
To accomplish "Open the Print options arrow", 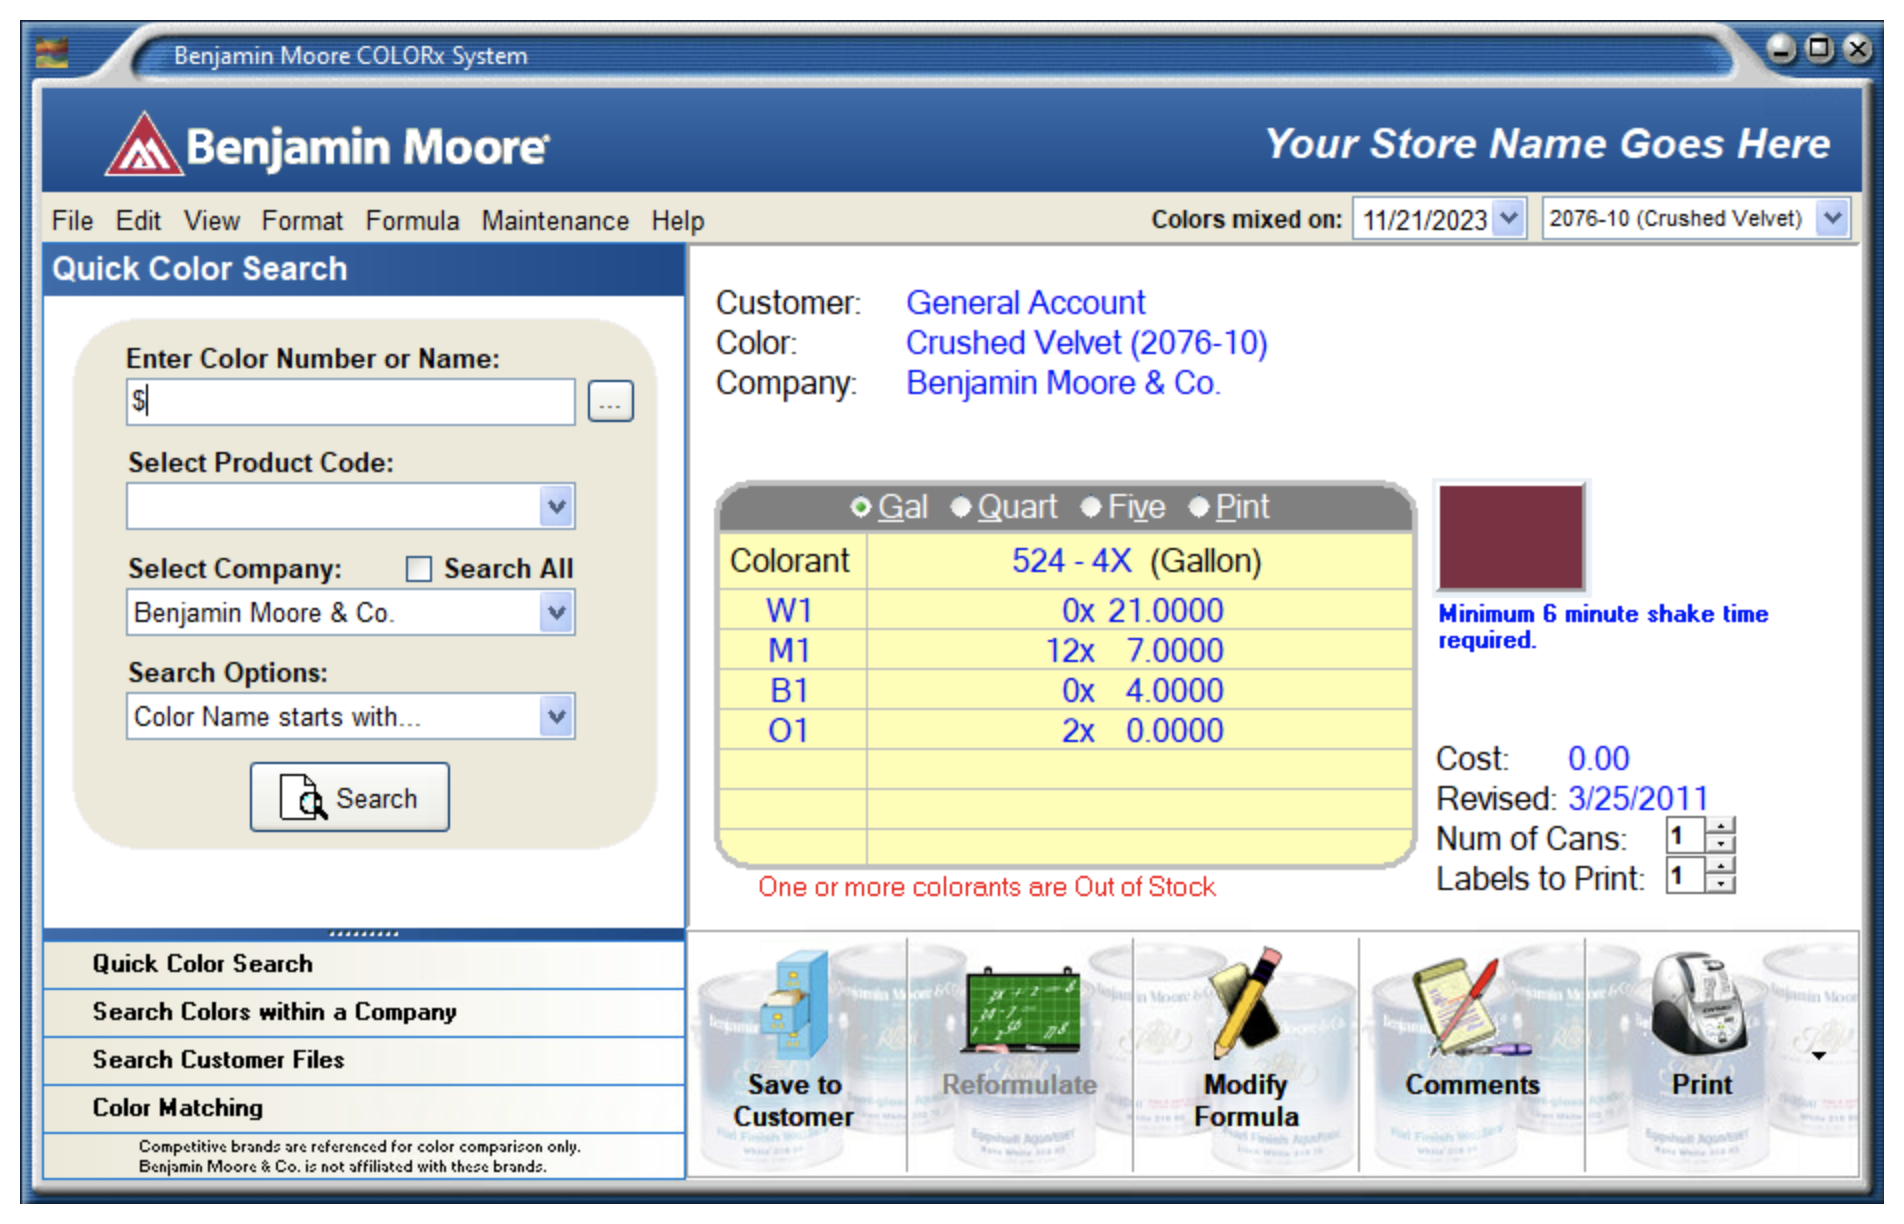I will click(1818, 1056).
